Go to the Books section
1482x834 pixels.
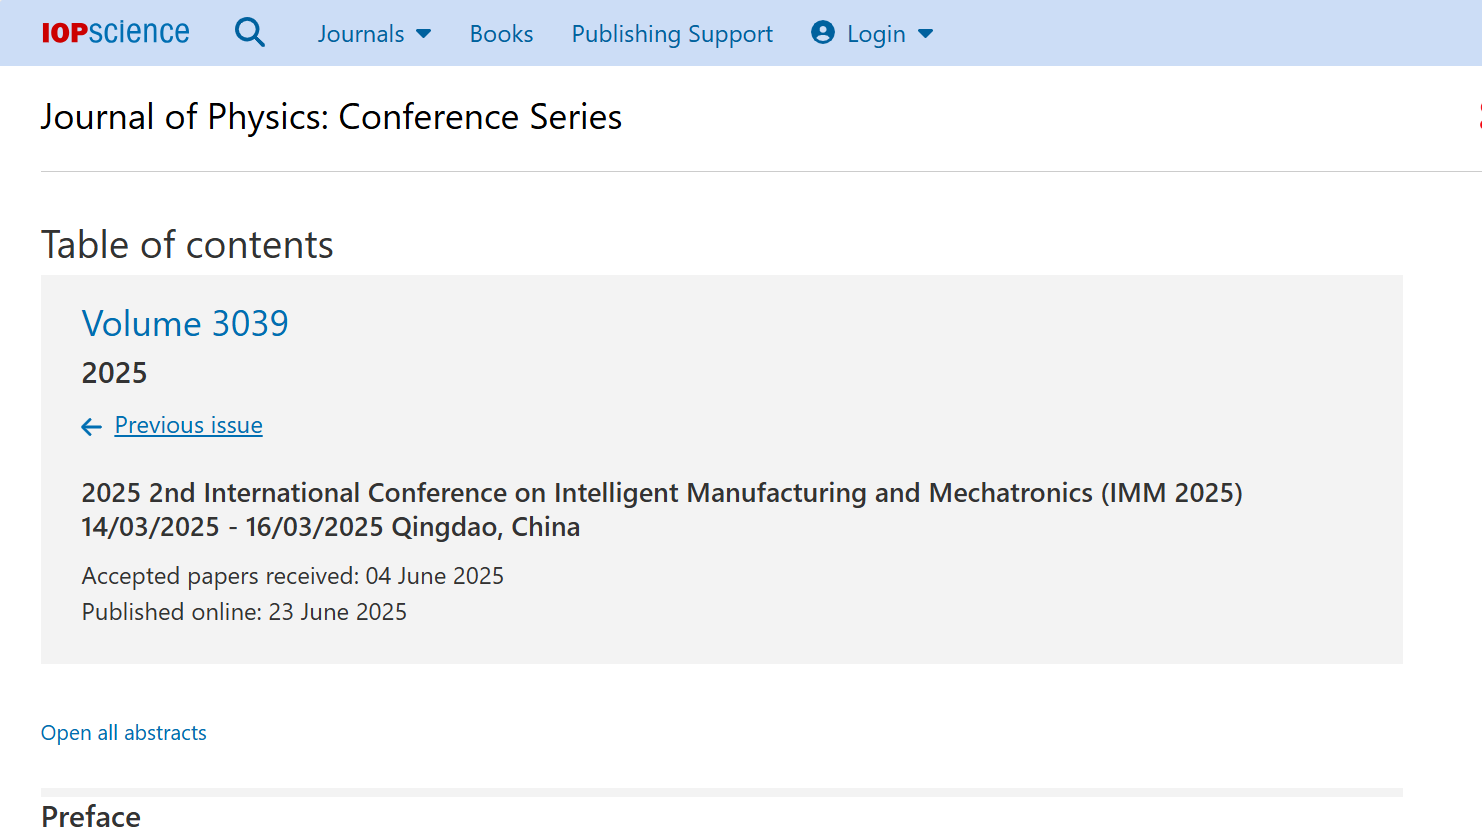(x=501, y=34)
